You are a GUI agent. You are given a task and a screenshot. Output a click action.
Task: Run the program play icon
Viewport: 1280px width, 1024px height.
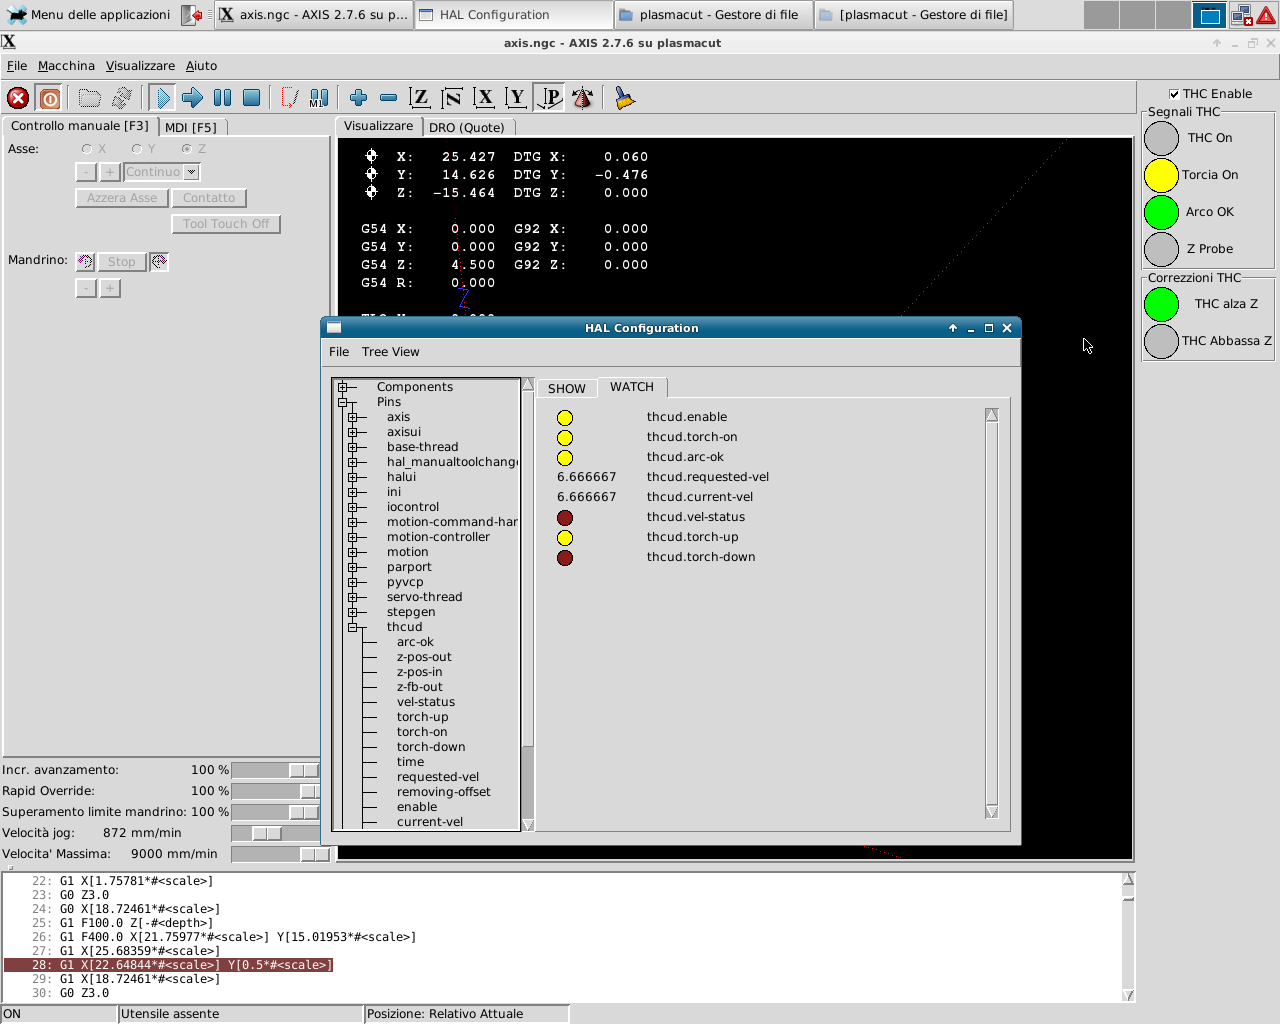tap(162, 98)
